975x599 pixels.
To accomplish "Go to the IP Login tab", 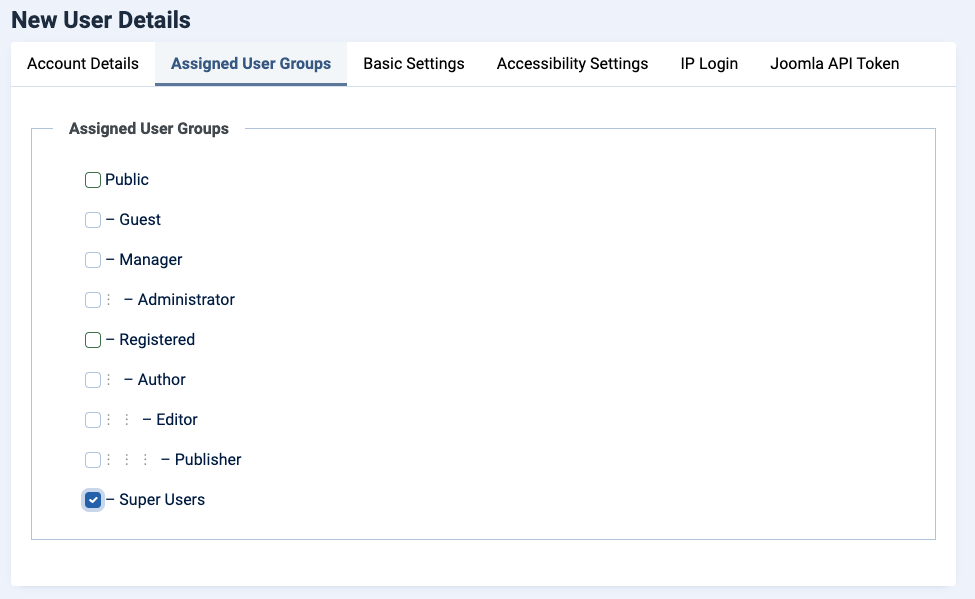I will pos(709,64).
